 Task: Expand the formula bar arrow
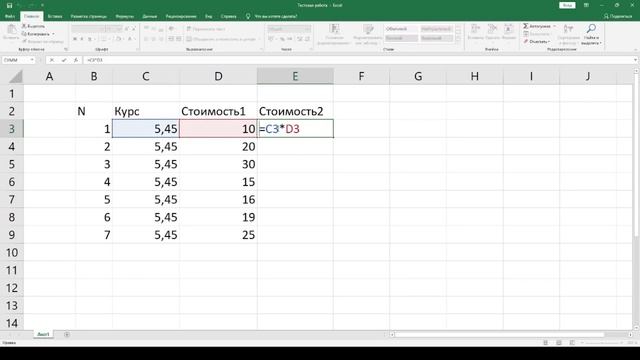coord(636,60)
